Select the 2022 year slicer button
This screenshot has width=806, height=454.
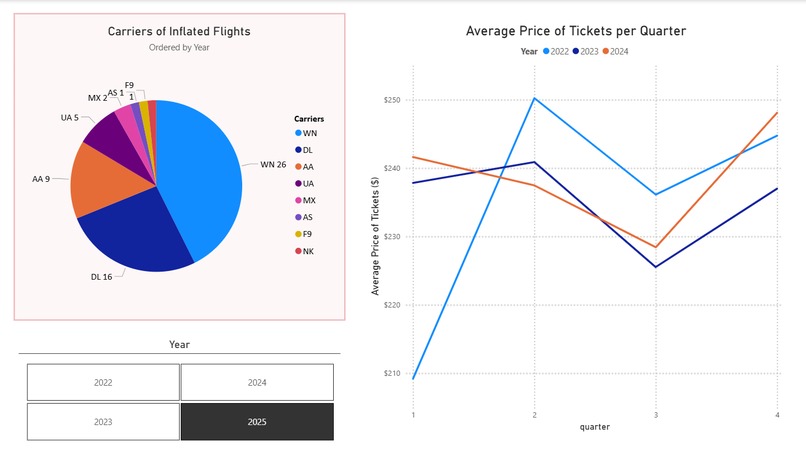tap(103, 382)
